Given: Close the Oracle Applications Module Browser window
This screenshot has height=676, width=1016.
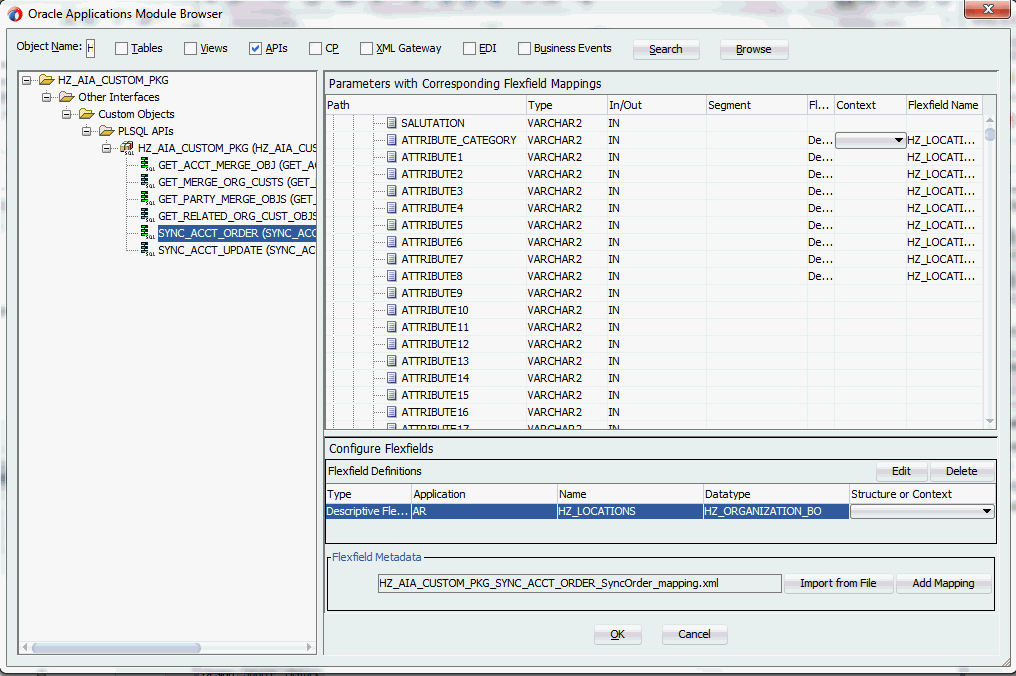Looking at the screenshot, I should click(987, 9).
